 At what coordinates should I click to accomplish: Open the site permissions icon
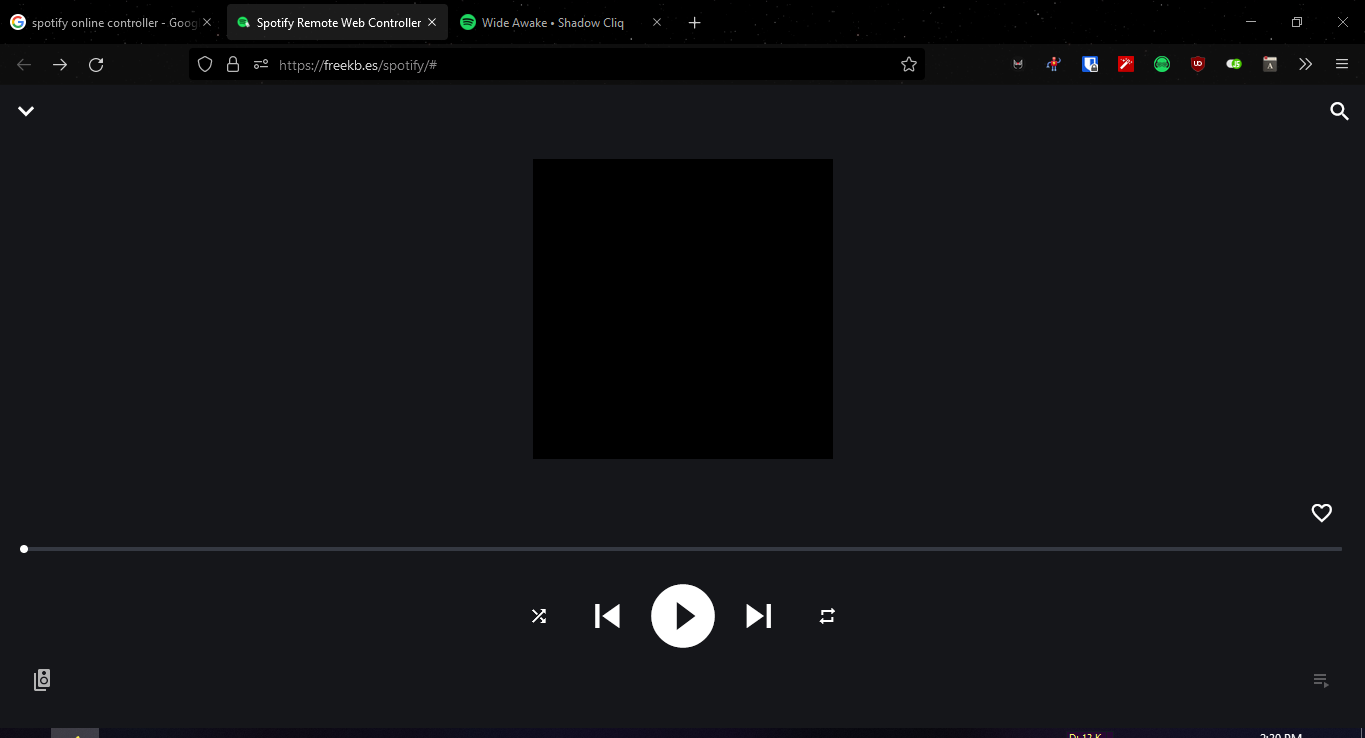click(261, 64)
